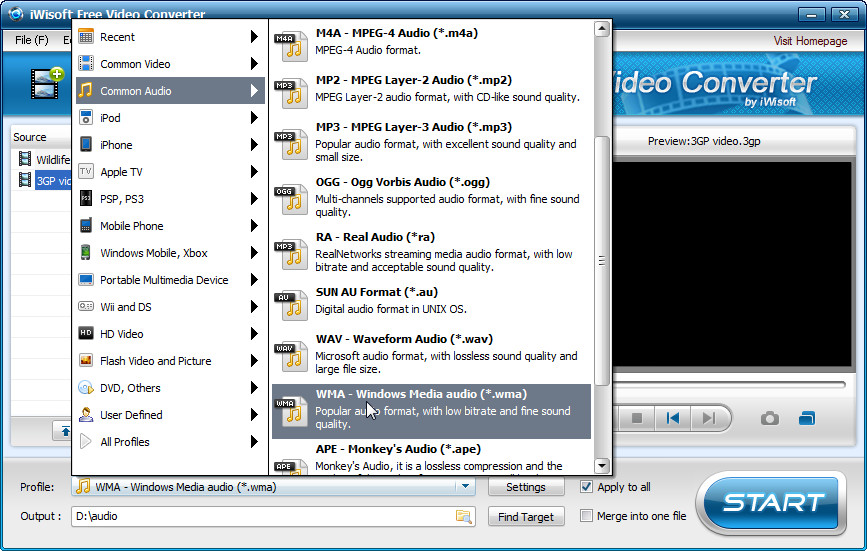The image size is (867, 551).
Task: Choose RA - Real Audio format
Action: coord(431,251)
